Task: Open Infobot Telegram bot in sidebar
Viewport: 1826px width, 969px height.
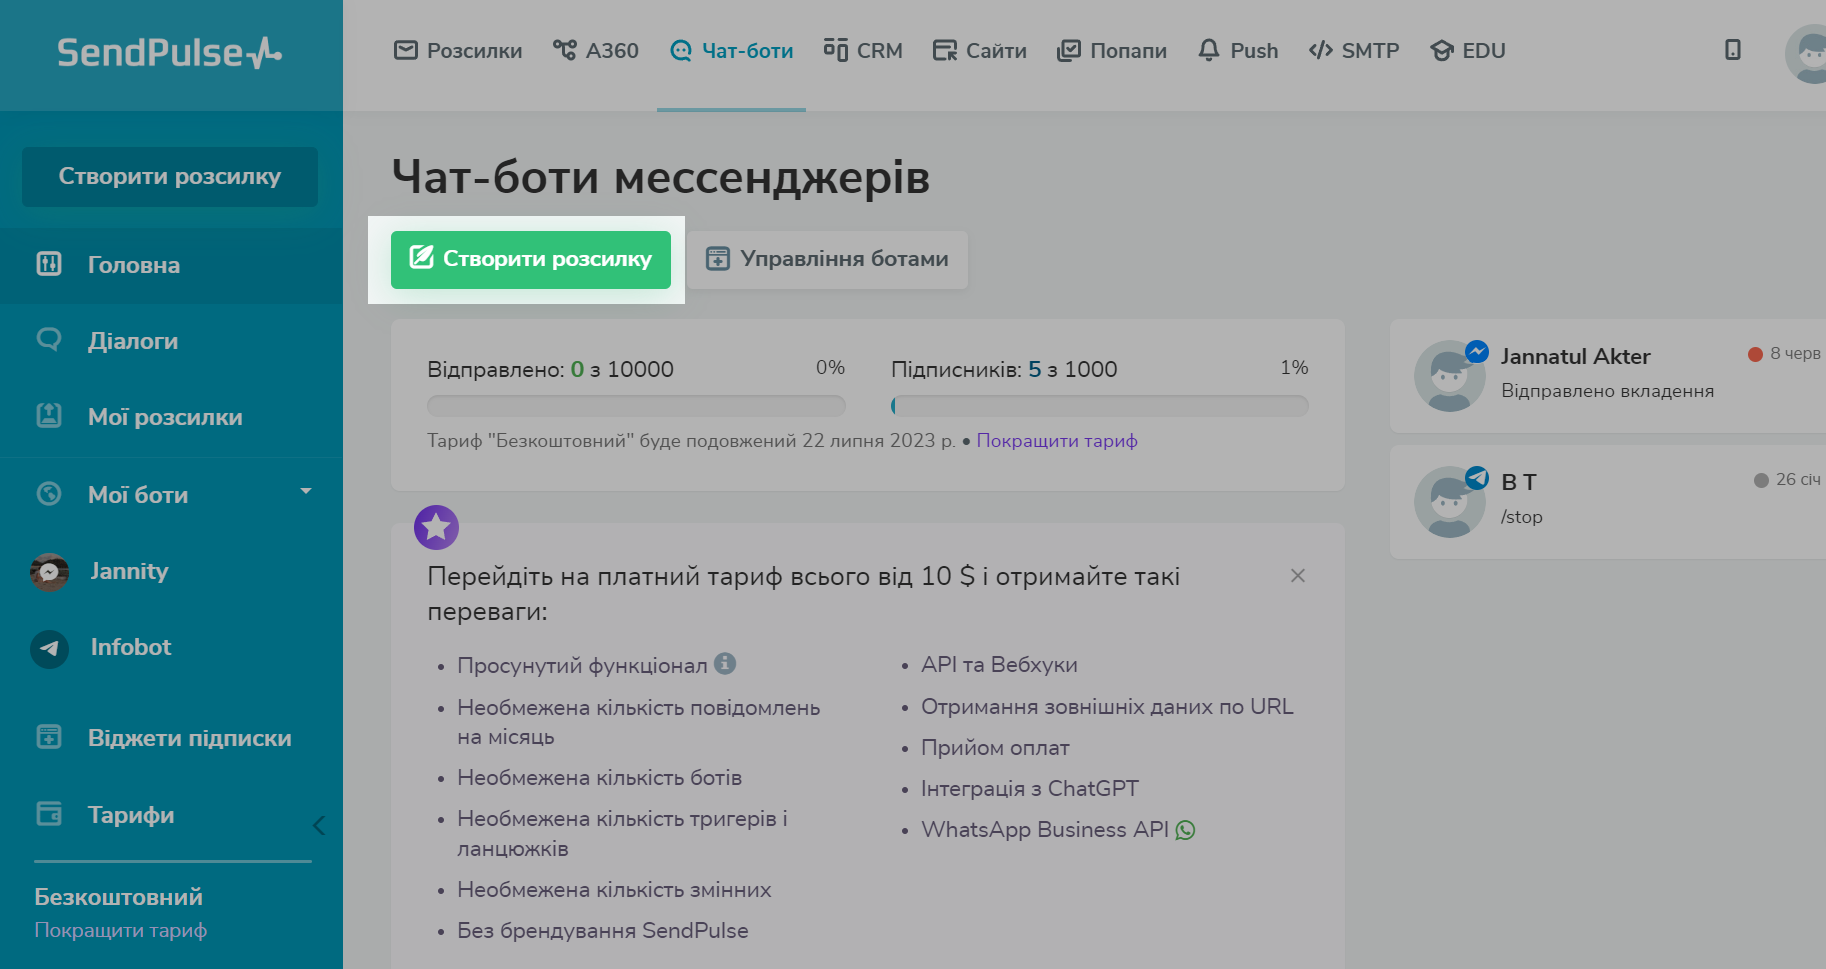Action: pyautogui.click(x=130, y=647)
